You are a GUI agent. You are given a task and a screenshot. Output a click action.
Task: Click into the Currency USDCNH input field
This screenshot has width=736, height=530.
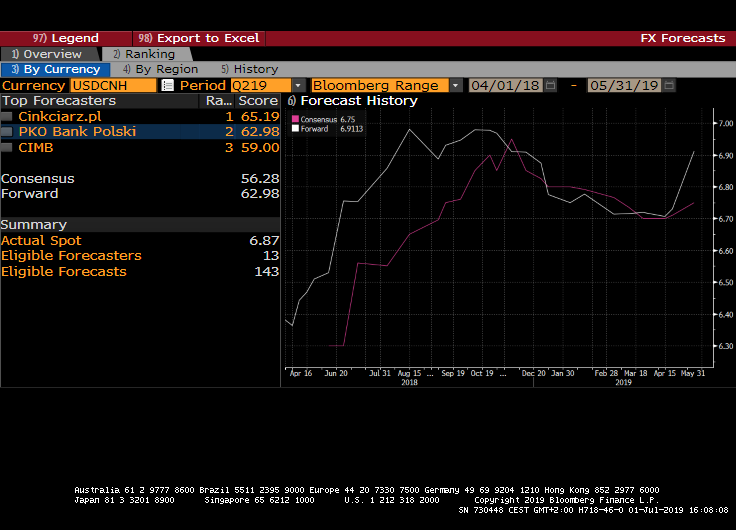[112, 86]
